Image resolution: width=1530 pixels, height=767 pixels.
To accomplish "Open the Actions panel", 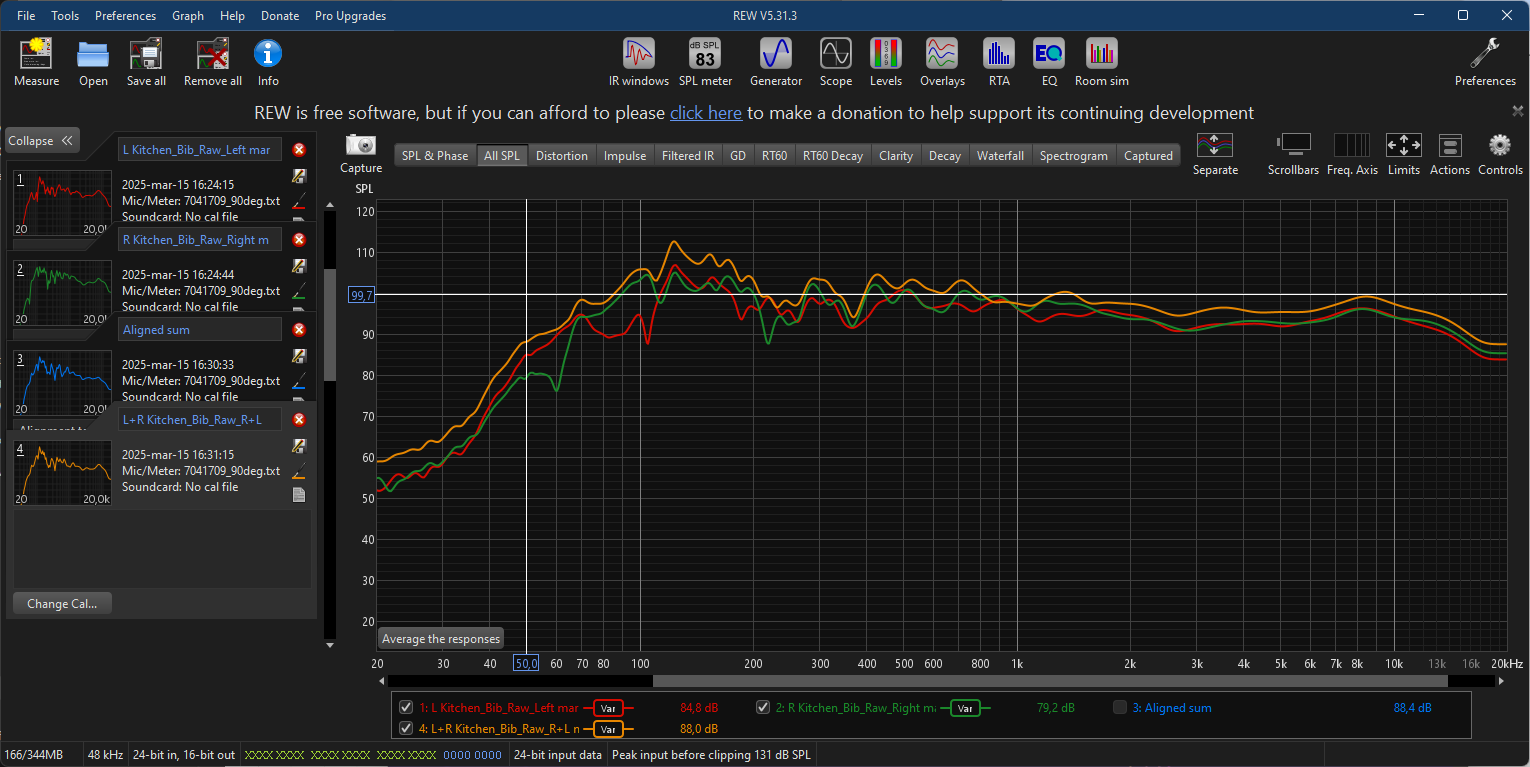I will (1450, 154).
